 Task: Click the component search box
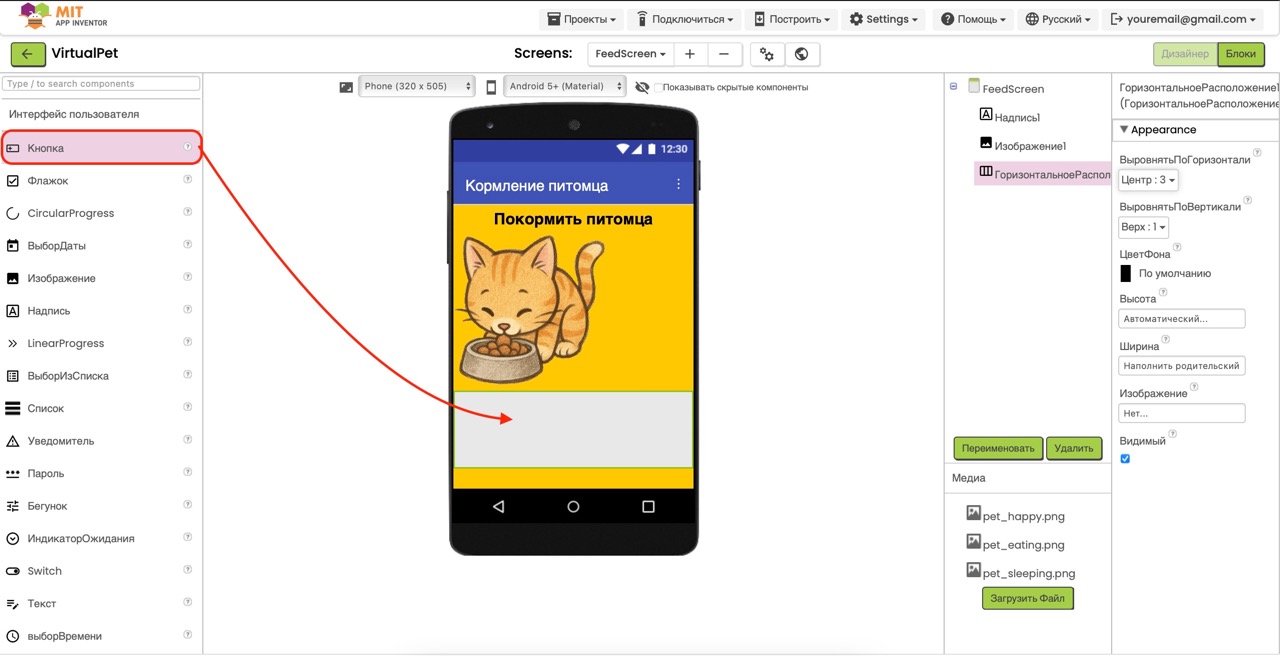pyautogui.click(x=101, y=84)
